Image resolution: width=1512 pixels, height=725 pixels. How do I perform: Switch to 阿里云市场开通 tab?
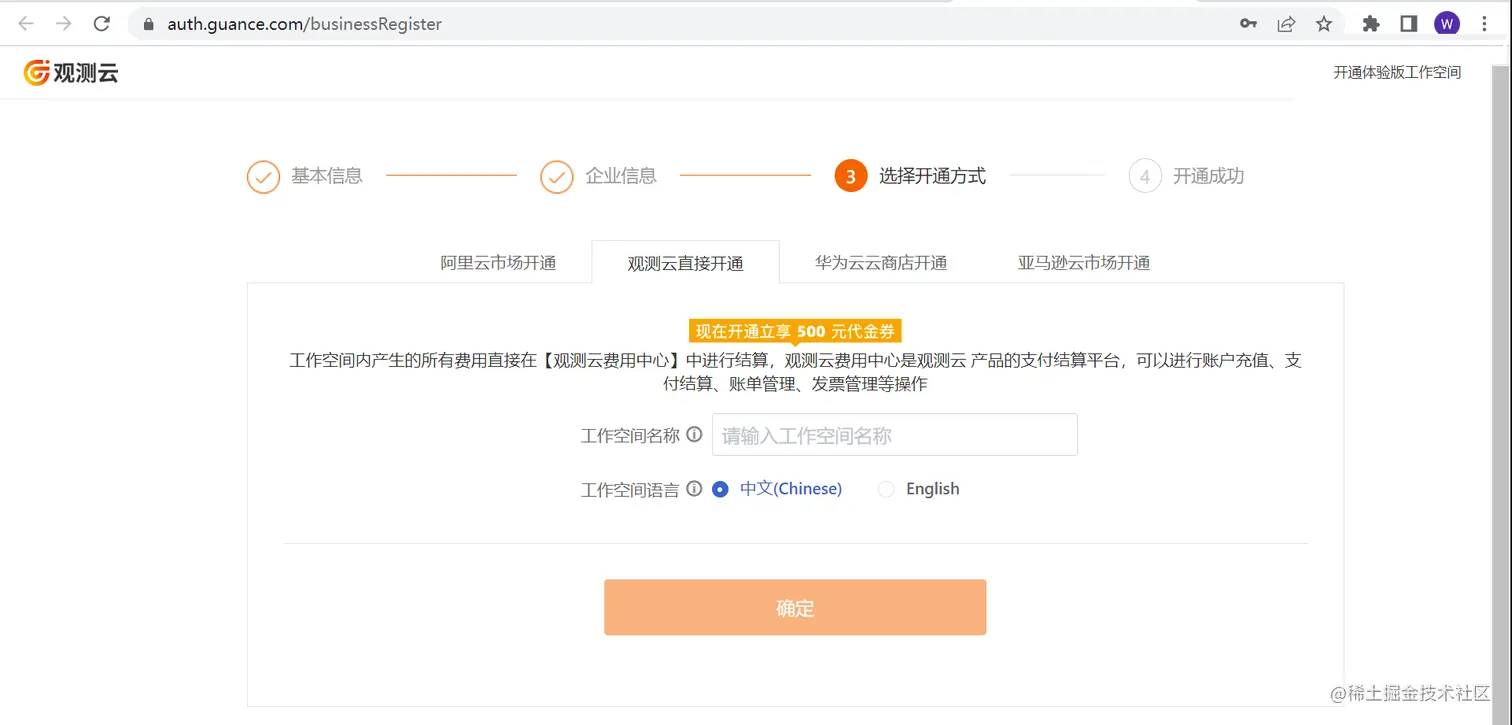498,263
